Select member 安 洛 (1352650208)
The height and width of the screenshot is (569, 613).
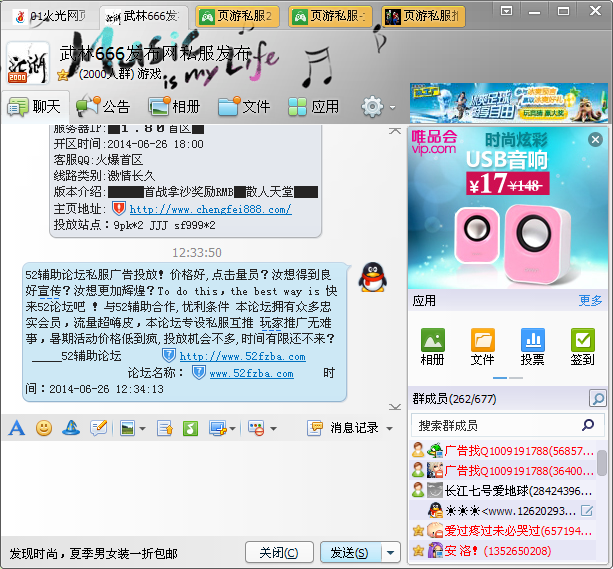tap(503, 551)
